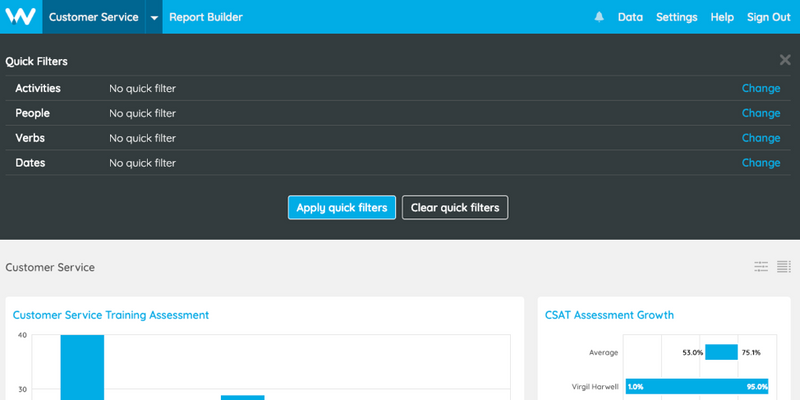Viewport: 800px width, 400px height.
Task: Select the tallest bar in Training Assessment chart
Action: pos(82,367)
